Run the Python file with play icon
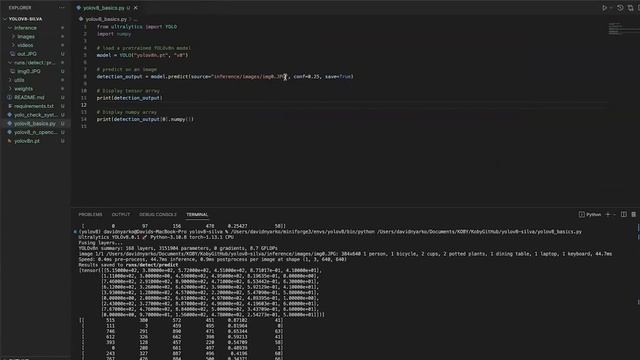The height and width of the screenshot is (360, 640). 604,8
